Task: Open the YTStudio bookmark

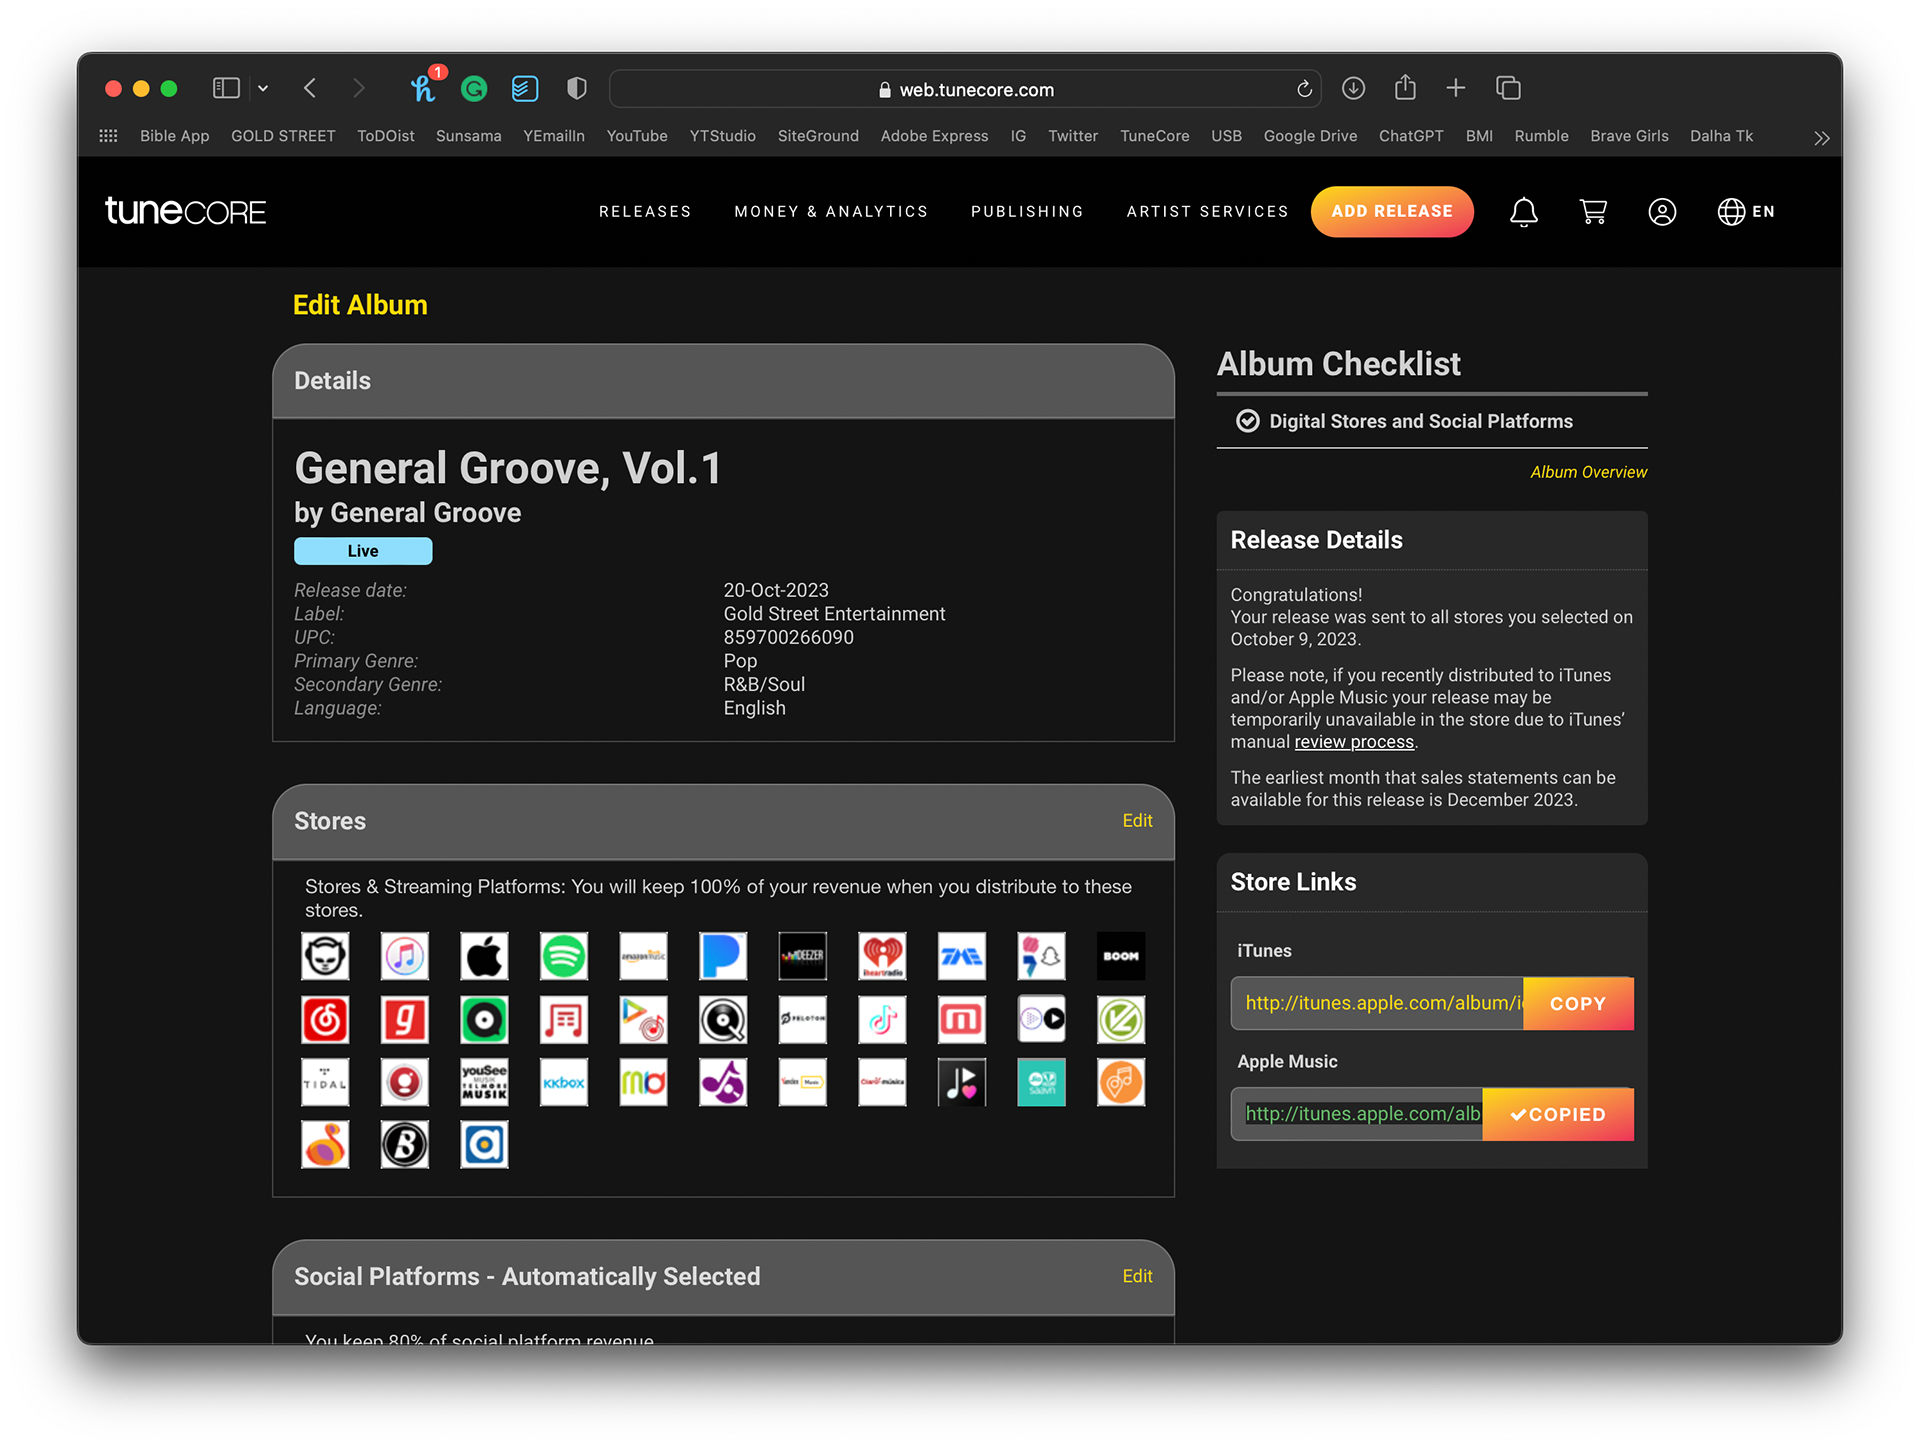Action: coord(722,136)
